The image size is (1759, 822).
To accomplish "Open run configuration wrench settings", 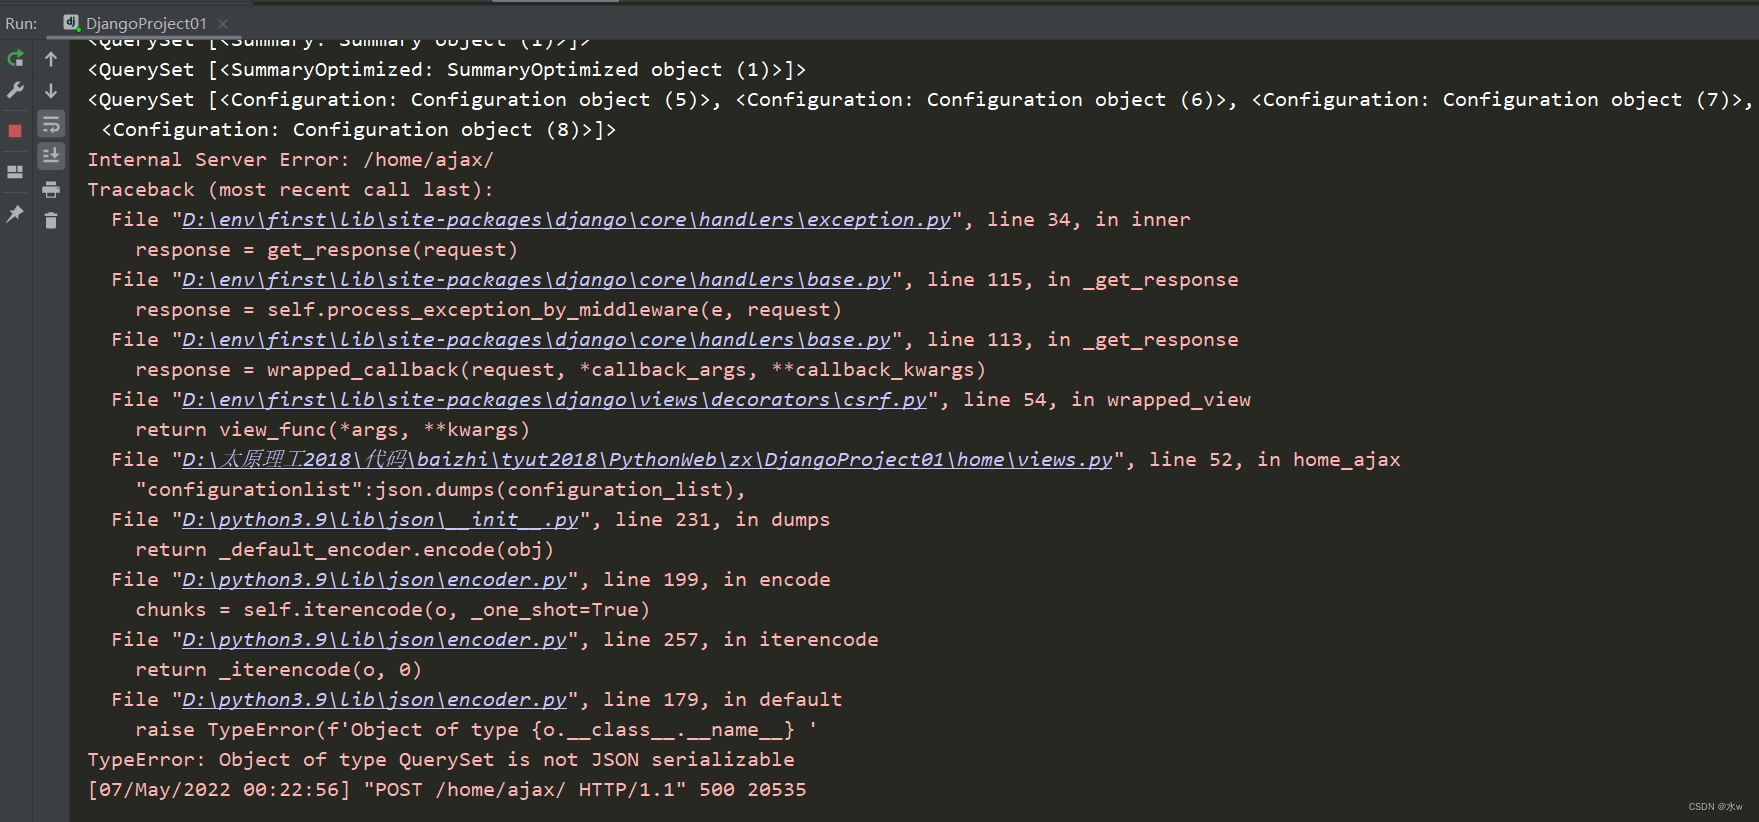I will point(15,91).
